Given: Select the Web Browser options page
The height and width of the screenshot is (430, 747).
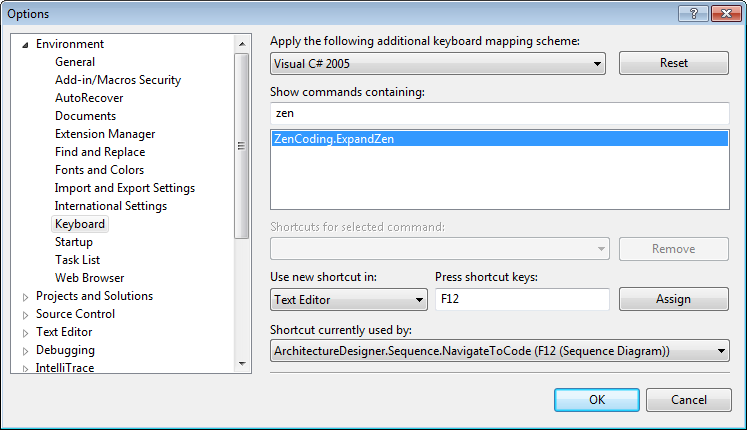Looking at the screenshot, I should coord(89,278).
